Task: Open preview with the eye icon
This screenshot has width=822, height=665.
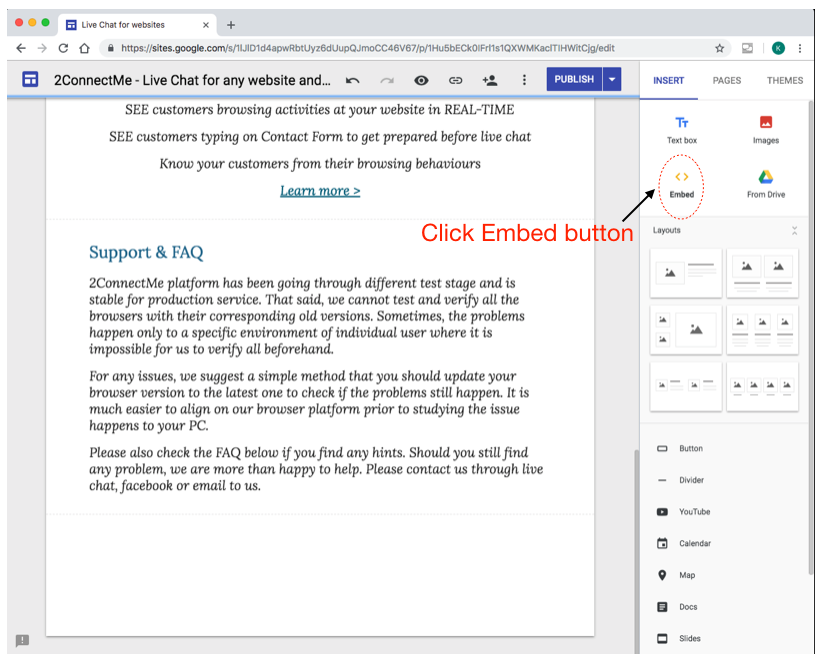Action: [421, 80]
